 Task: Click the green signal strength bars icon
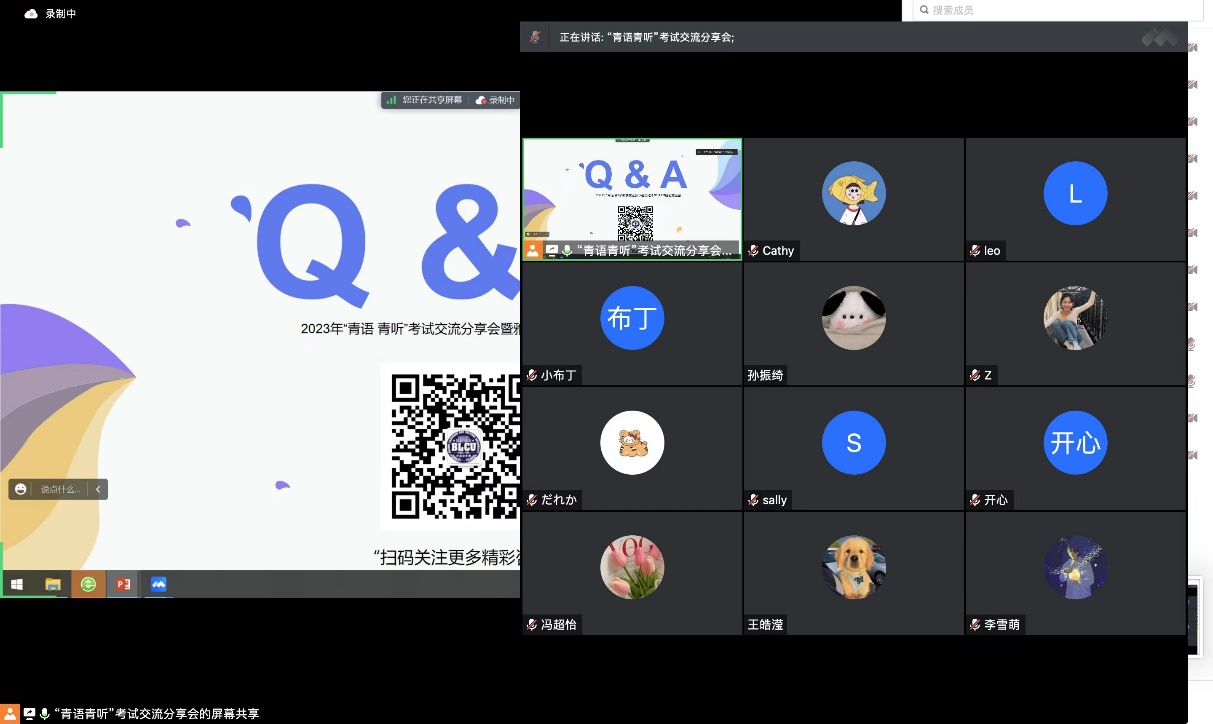point(392,100)
